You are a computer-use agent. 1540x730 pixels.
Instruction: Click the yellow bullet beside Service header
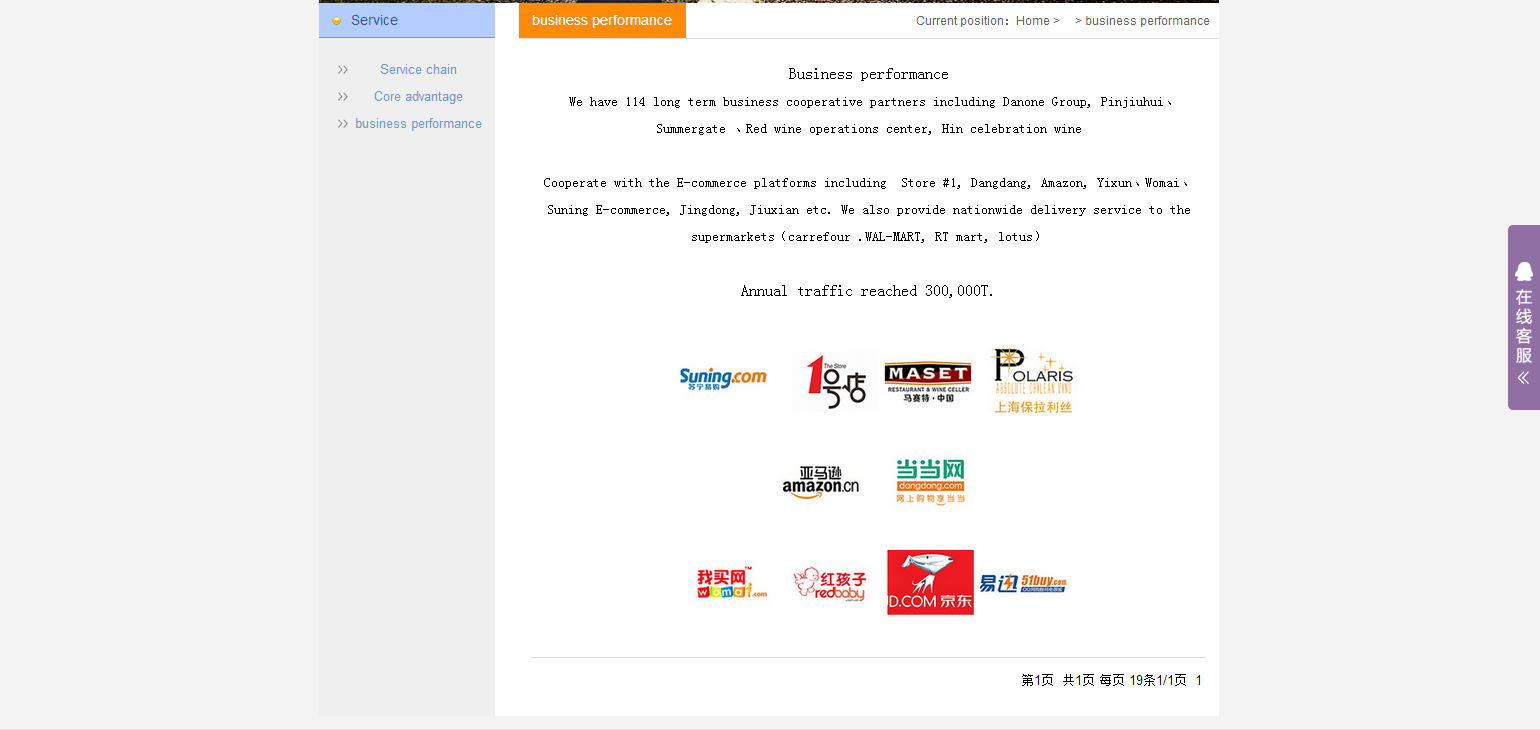tap(337, 20)
